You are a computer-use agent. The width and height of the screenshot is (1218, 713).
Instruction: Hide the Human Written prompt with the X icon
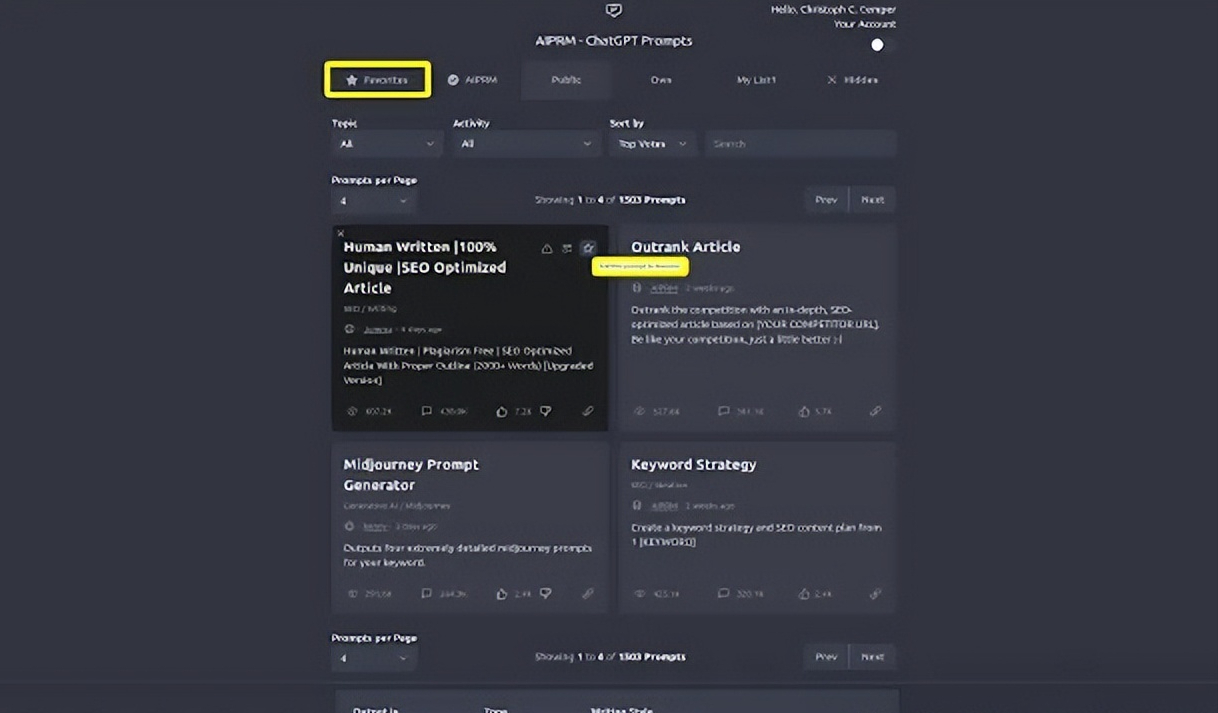tap(340, 233)
